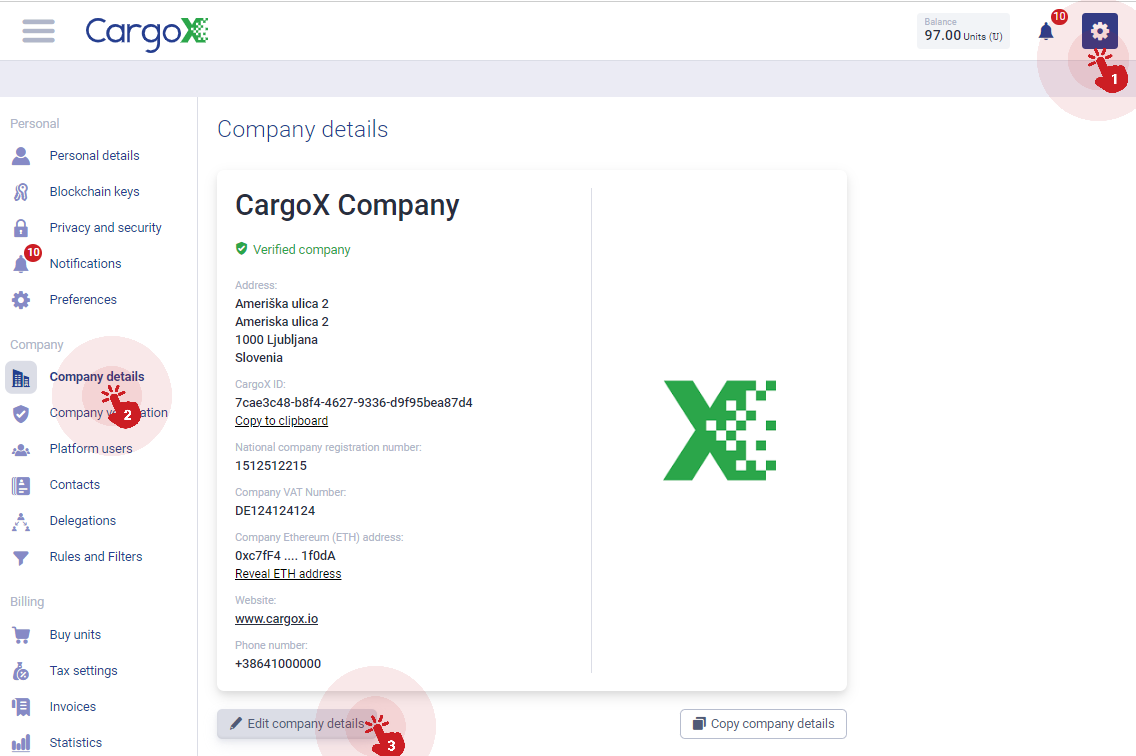This screenshot has height=756, width=1136.
Task: Click the CargoX ID value 7cae3c48-b8f4-4627-9336-d9f95bea87d4
Action: 354,403
